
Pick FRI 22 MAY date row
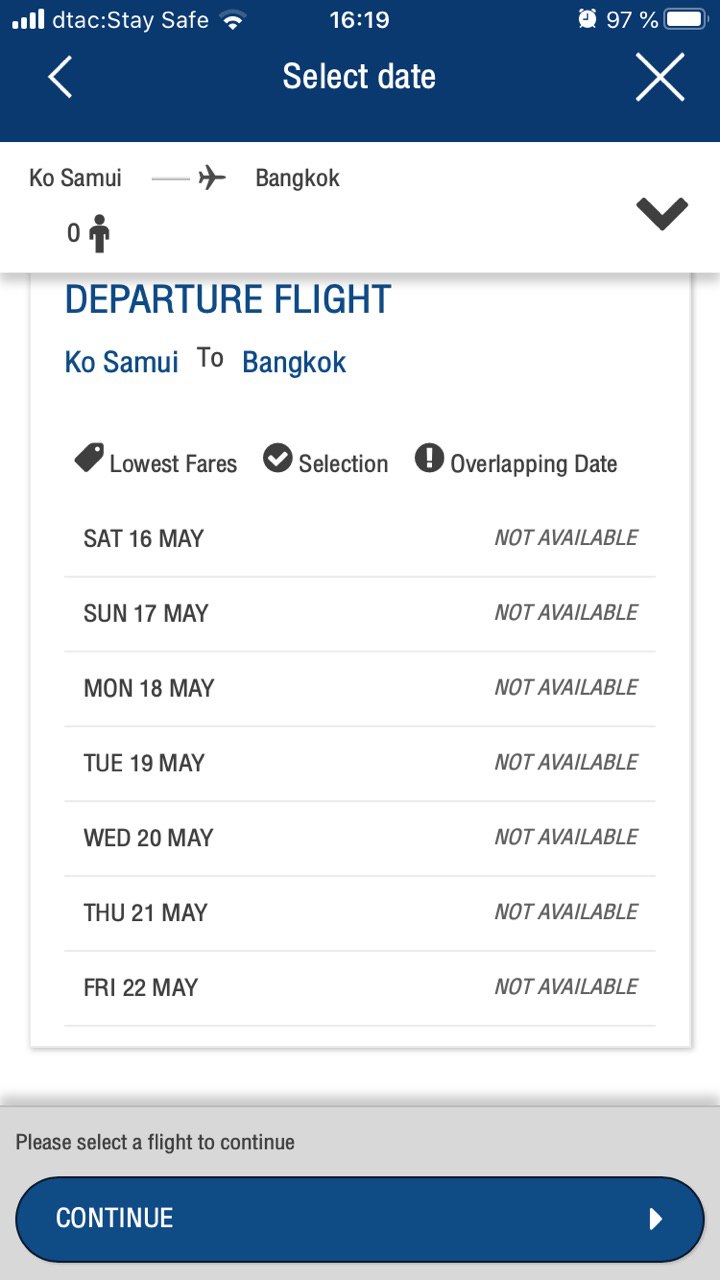click(x=360, y=989)
